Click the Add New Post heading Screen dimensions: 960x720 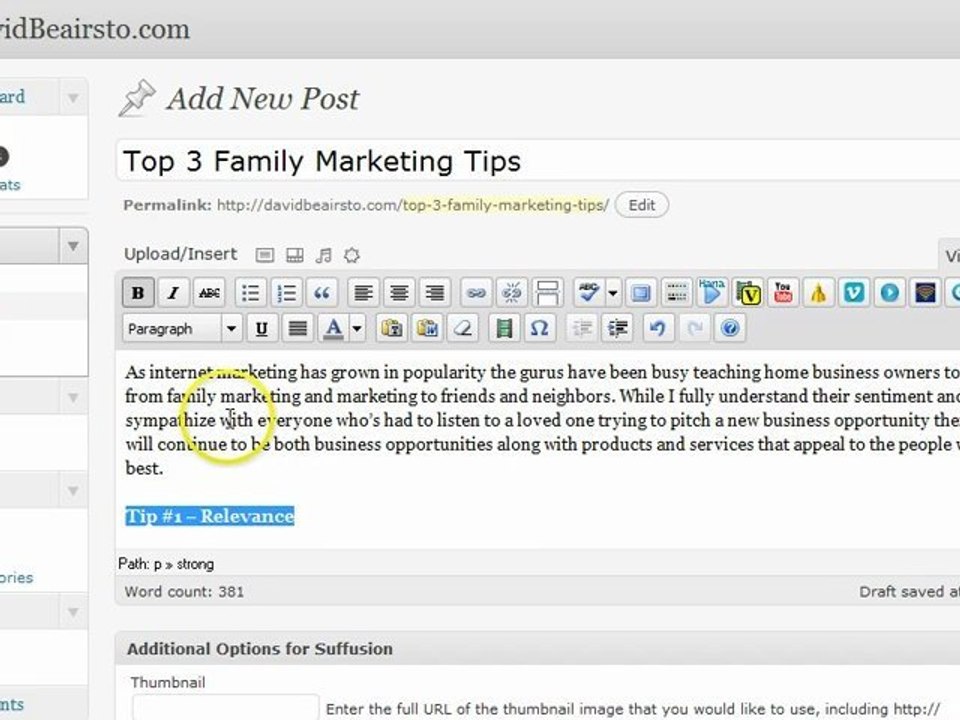[x=263, y=99]
